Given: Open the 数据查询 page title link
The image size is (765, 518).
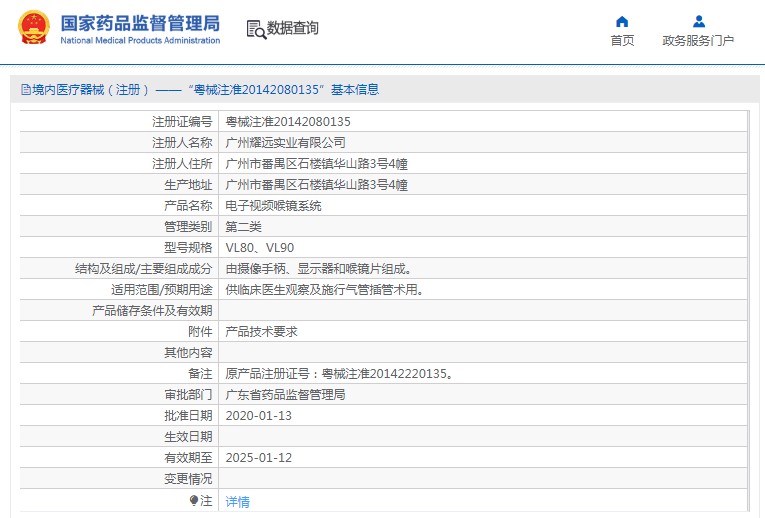Looking at the screenshot, I should click(x=292, y=29).
